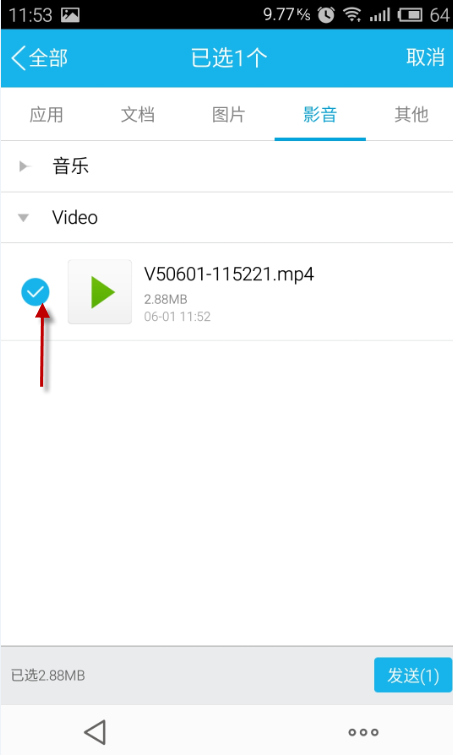
Task: Tap the cellular signal bars icon
Action: pyautogui.click(x=379, y=15)
